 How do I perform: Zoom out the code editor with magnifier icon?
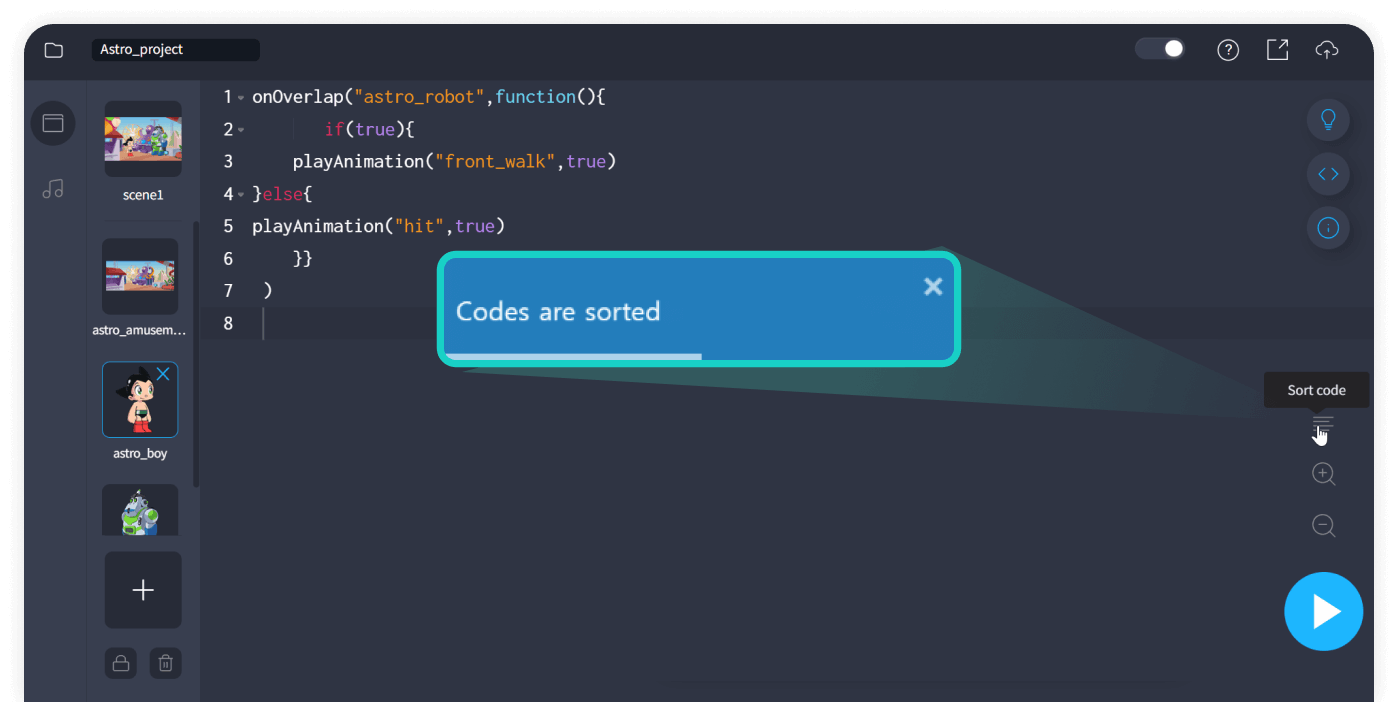(1323, 525)
